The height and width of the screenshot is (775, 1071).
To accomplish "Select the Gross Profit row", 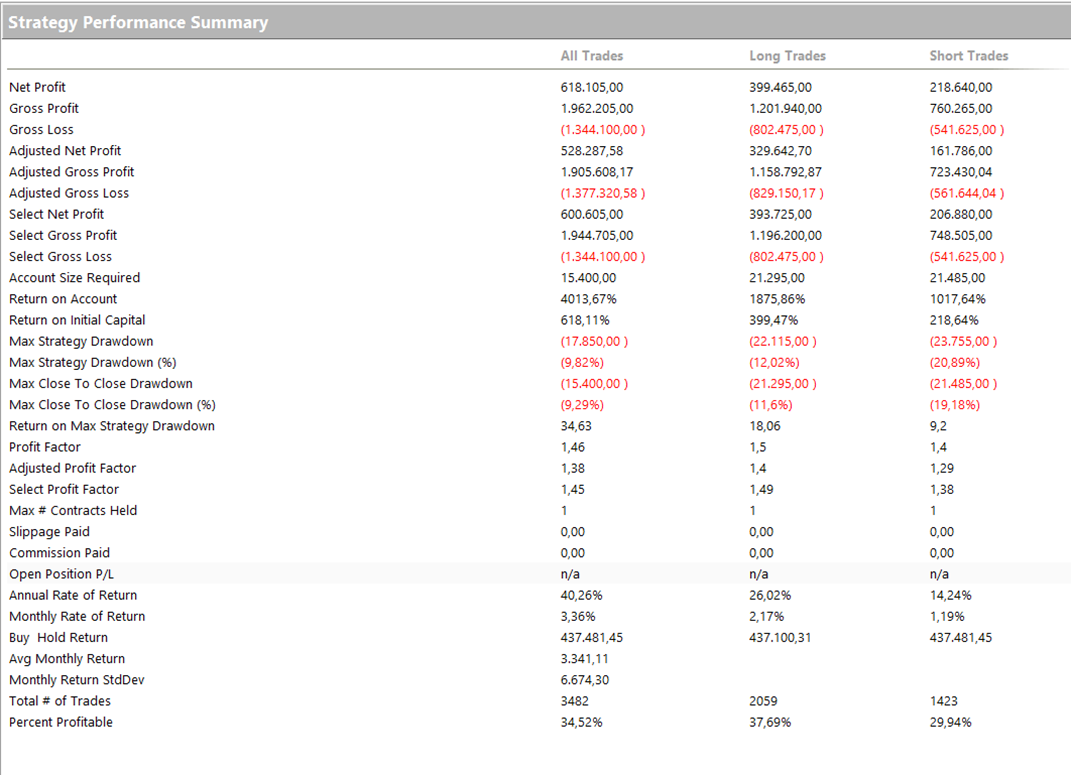I will 43,108.
